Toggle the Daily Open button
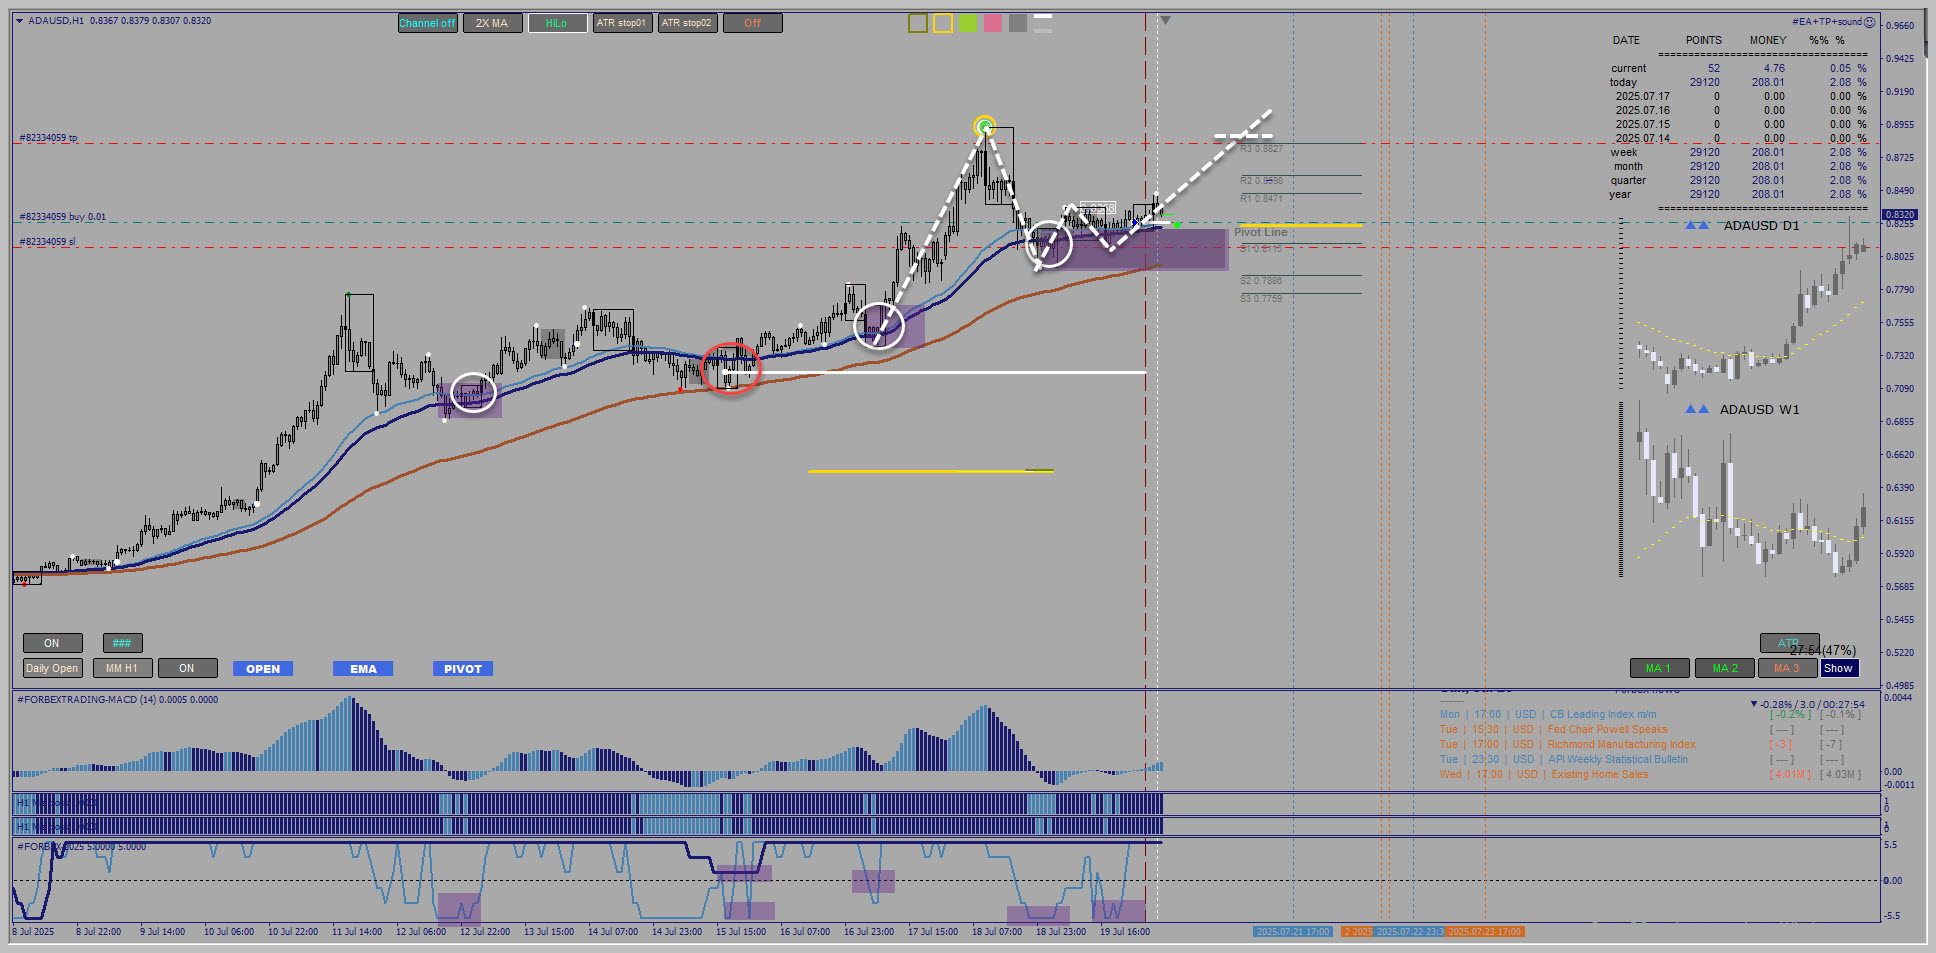Viewport: 1936px width, 953px height. pos(52,668)
